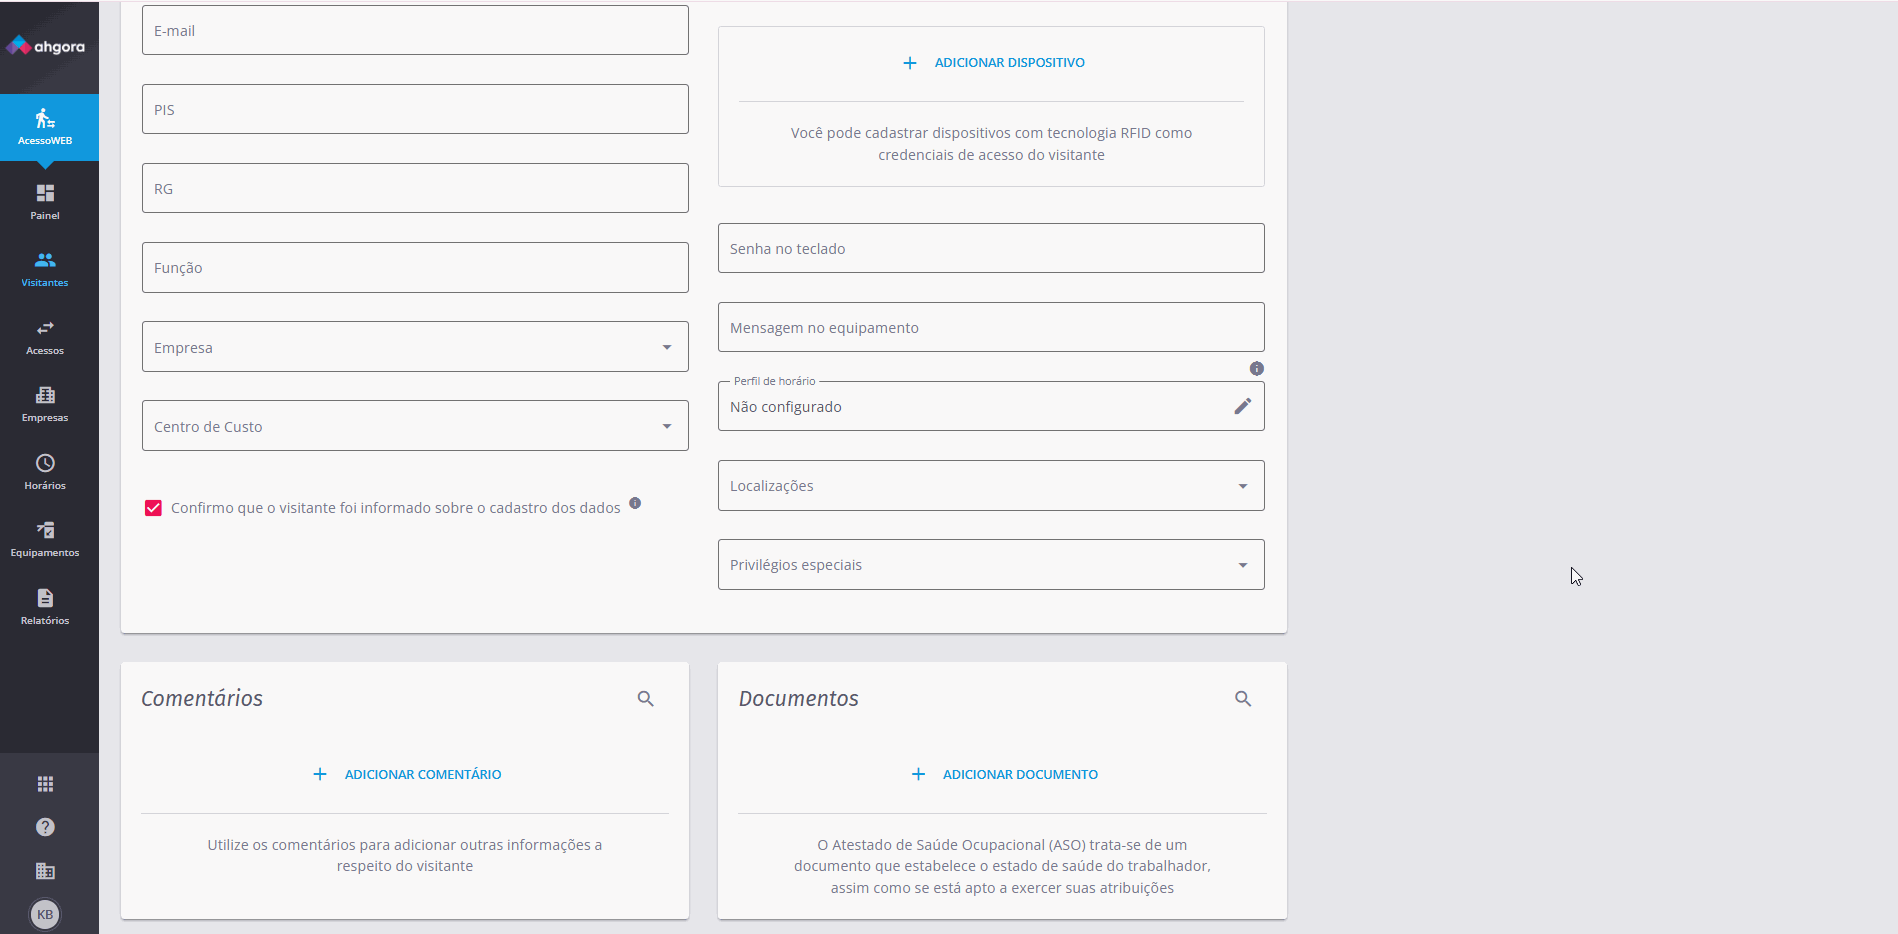Open the Visitantes section
The height and width of the screenshot is (934, 1898).
pos(45,269)
